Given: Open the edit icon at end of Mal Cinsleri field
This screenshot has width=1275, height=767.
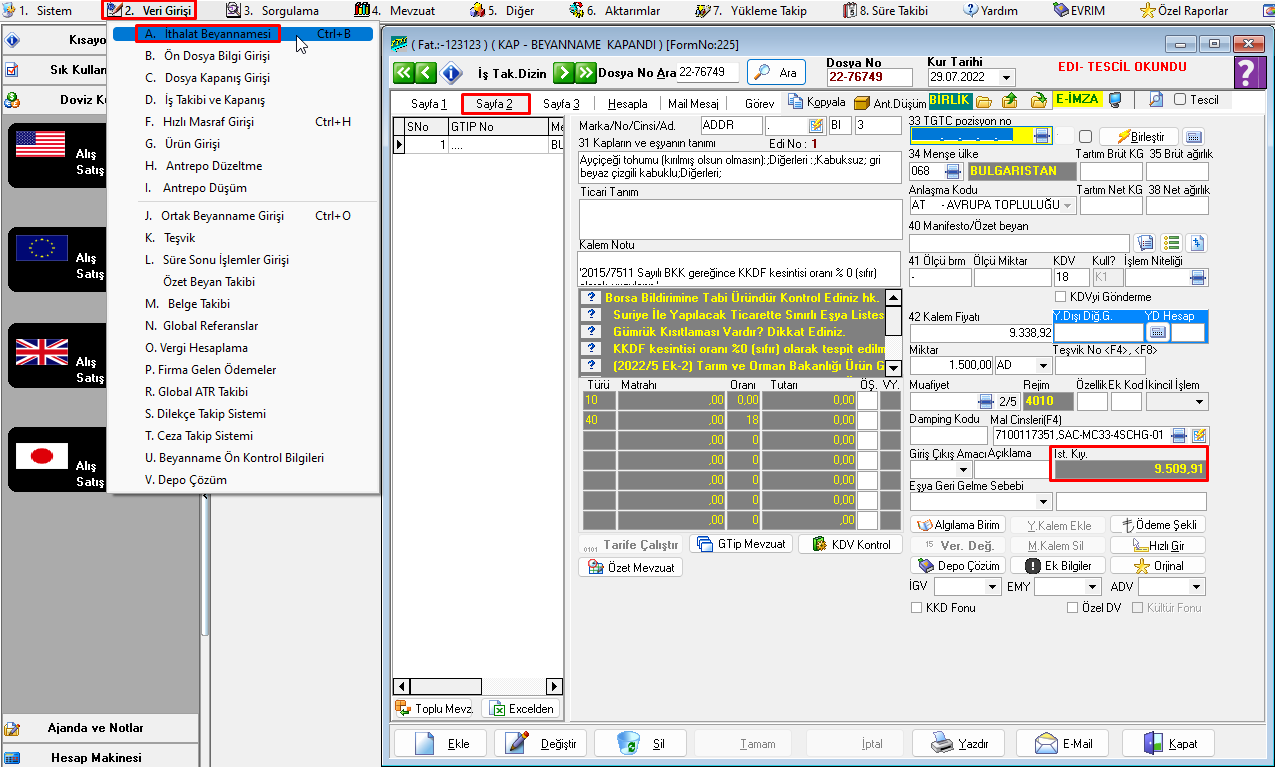Looking at the screenshot, I should (1199, 435).
